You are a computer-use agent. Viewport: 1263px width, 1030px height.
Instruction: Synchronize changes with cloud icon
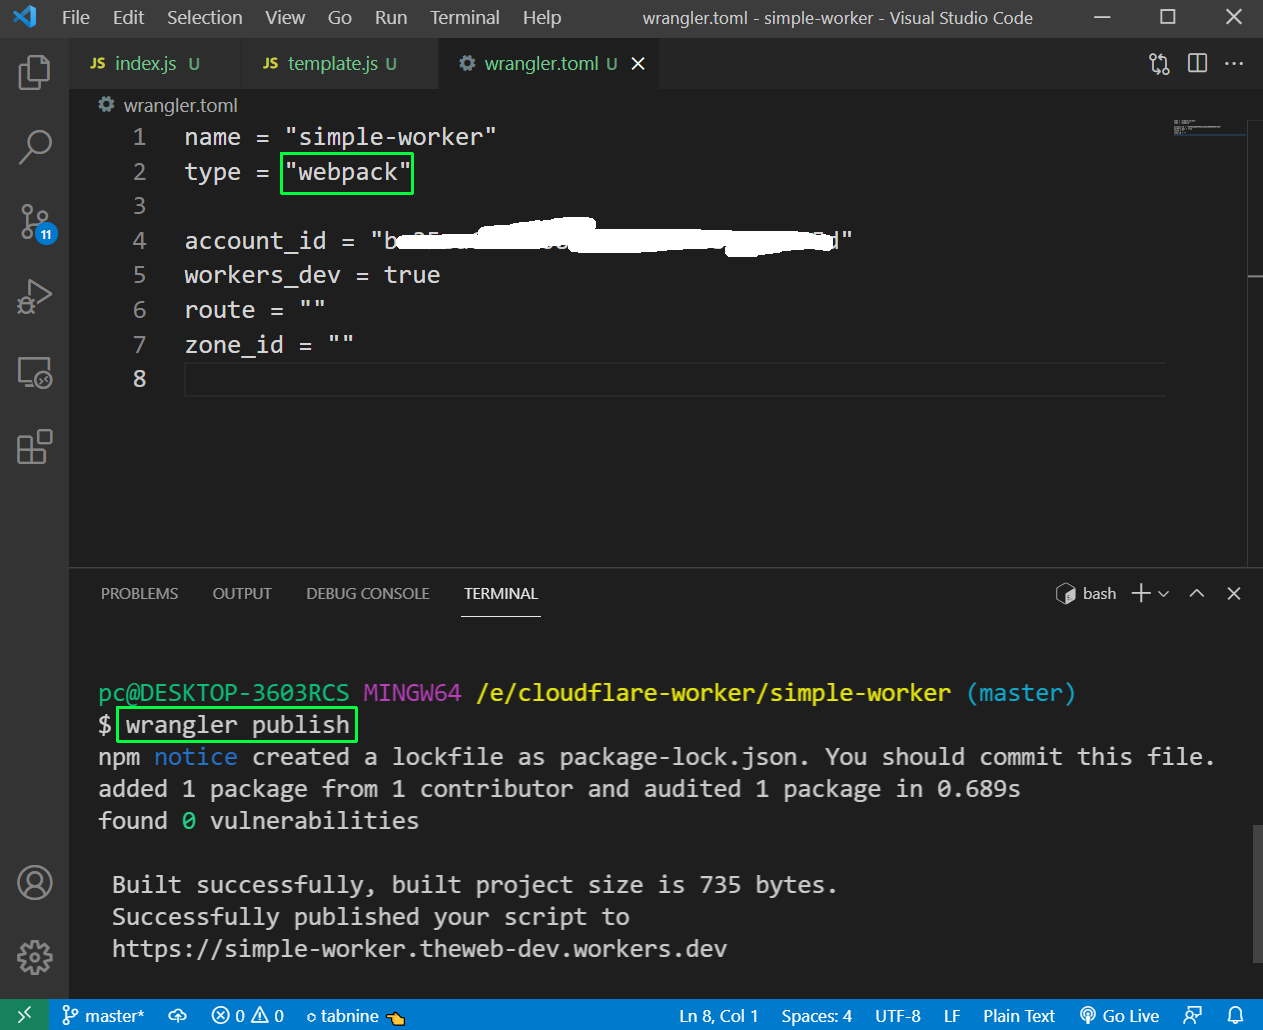point(178,1016)
